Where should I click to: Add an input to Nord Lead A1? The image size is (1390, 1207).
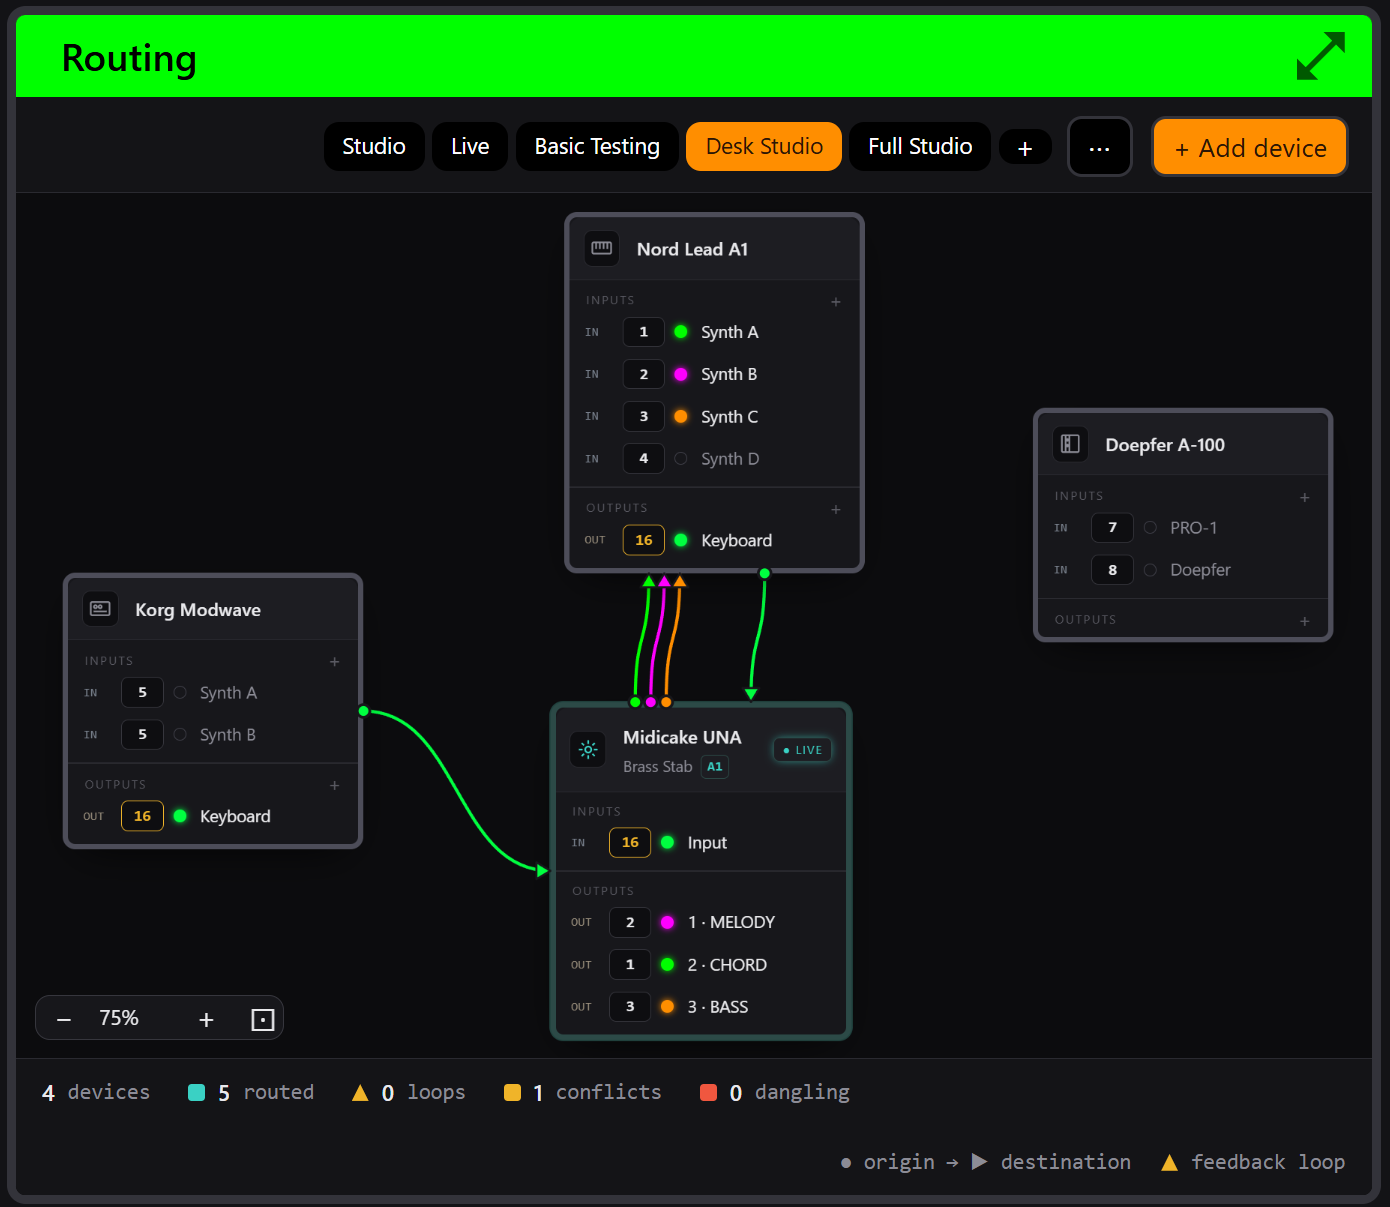tap(836, 302)
